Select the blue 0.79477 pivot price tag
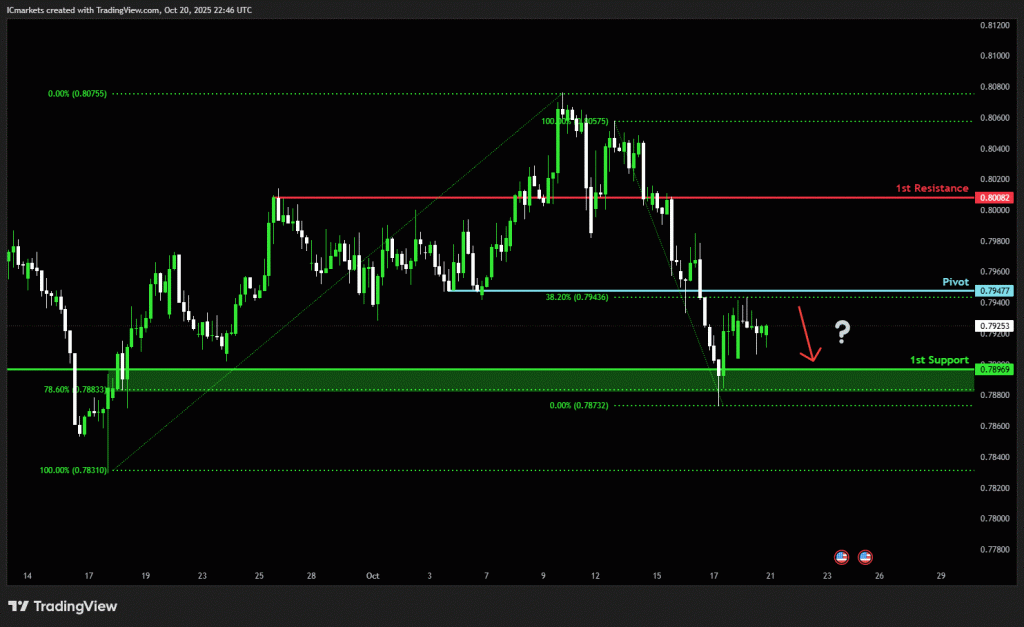The height and width of the screenshot is (627, 1024). tap(995, 291)
